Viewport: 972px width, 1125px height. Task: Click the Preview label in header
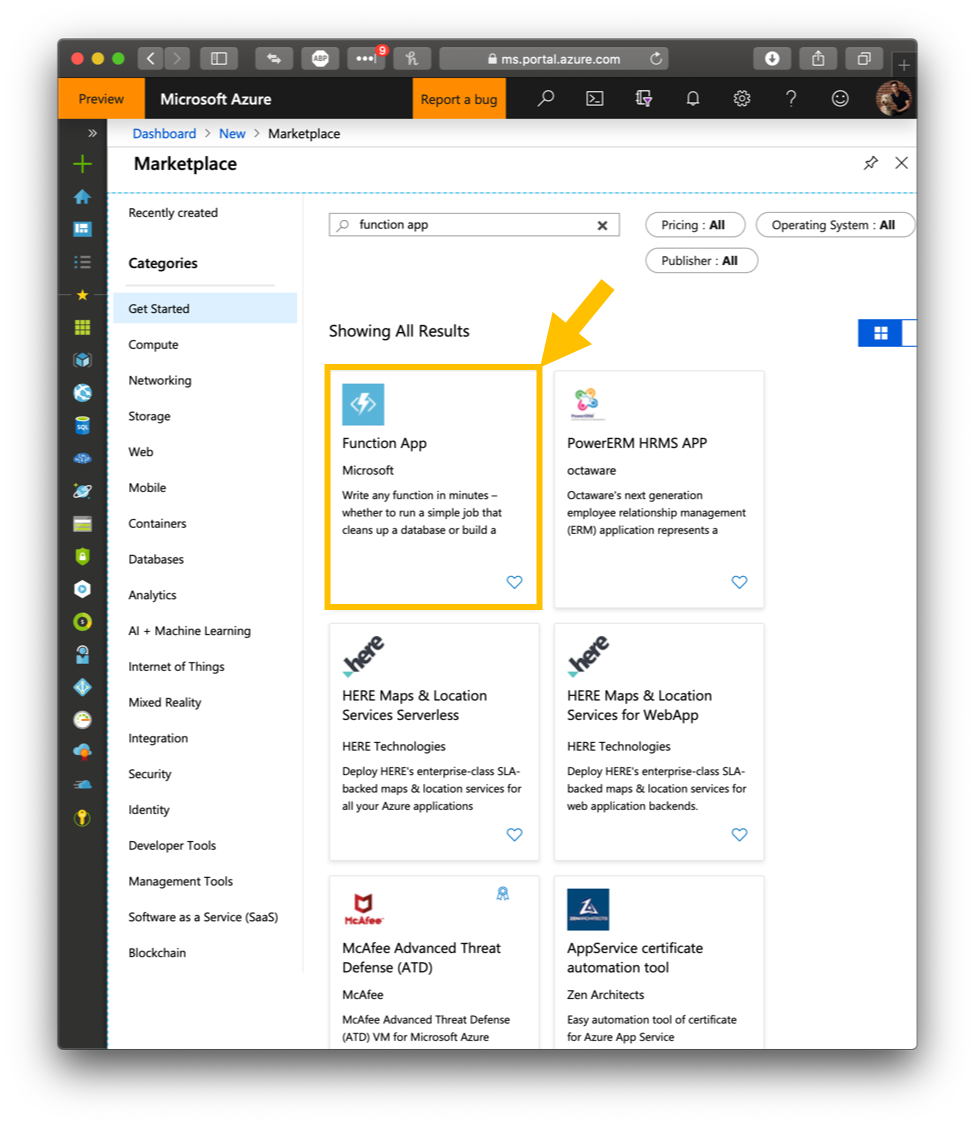pos(101,99)
